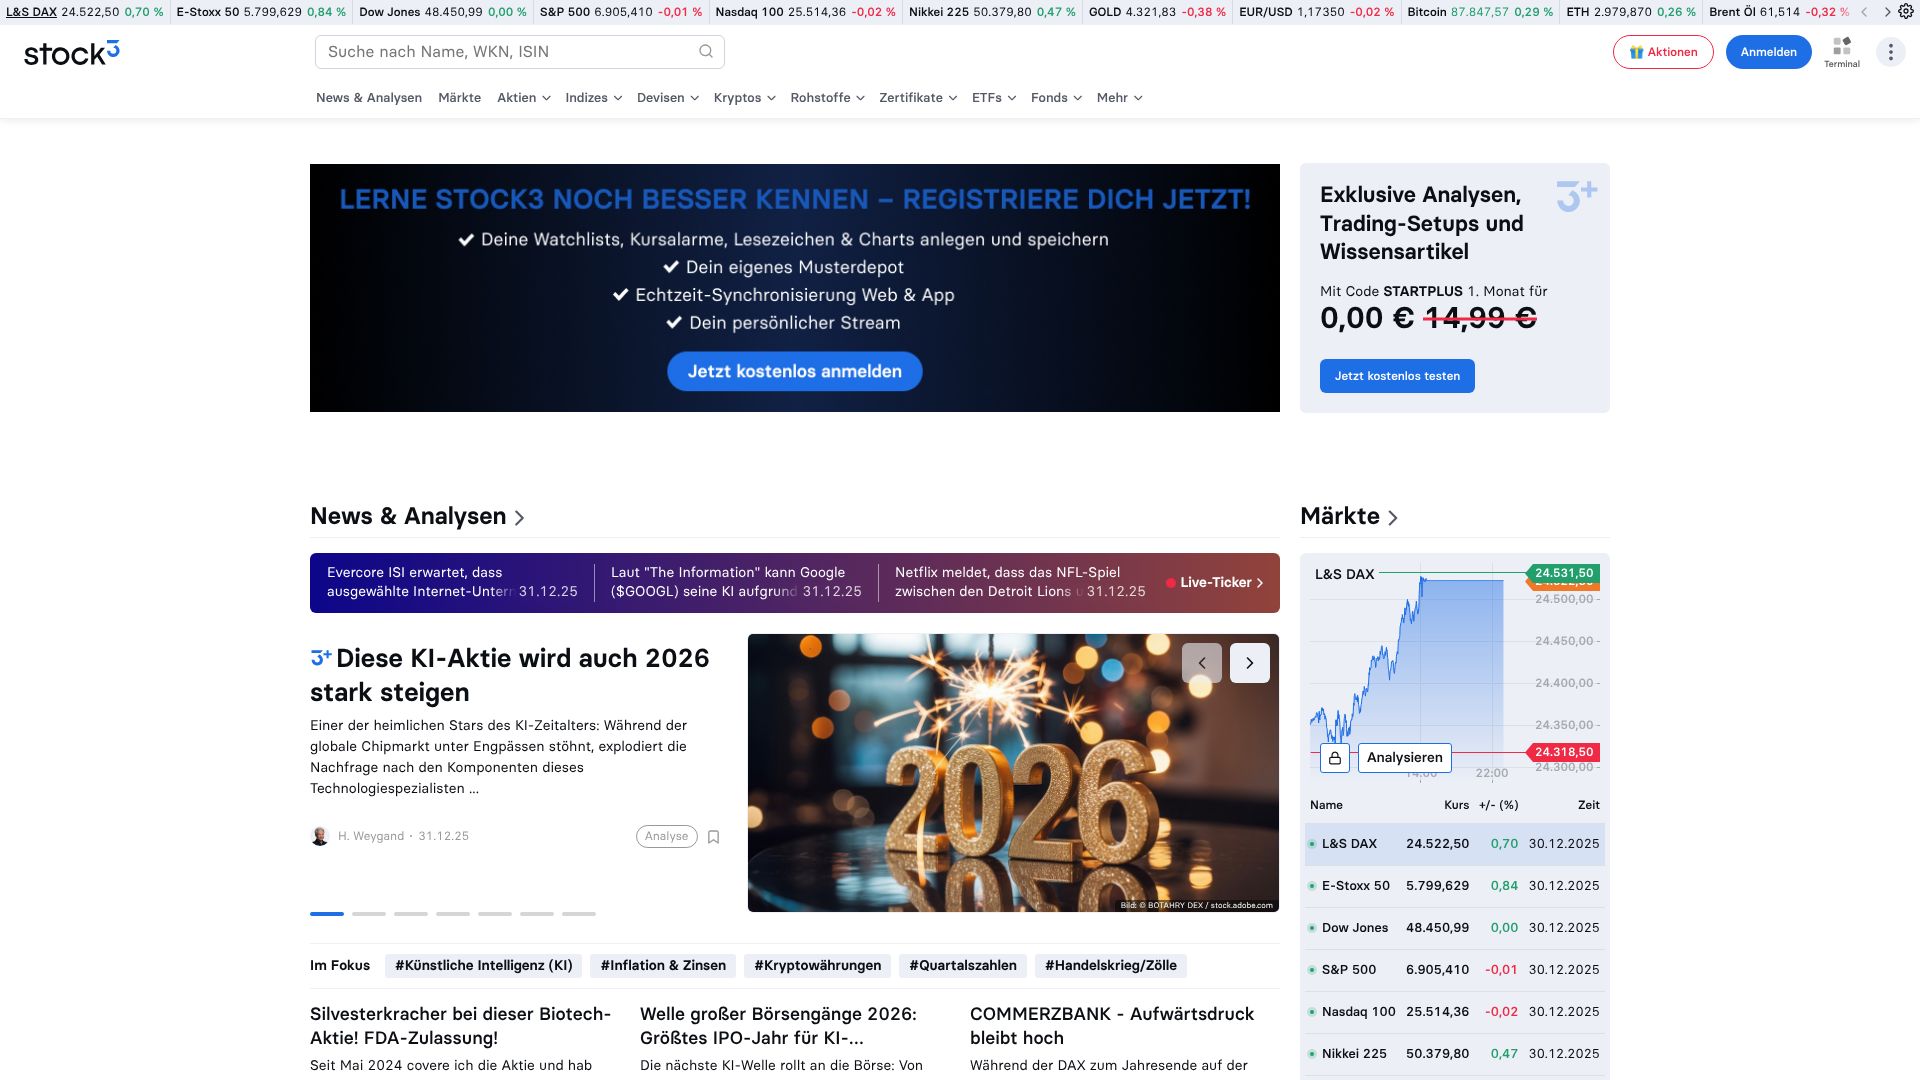Viewport: 1920px width, 1080px height.
Task: Open the Terminal app icon
Action: tap(1841, 52)
